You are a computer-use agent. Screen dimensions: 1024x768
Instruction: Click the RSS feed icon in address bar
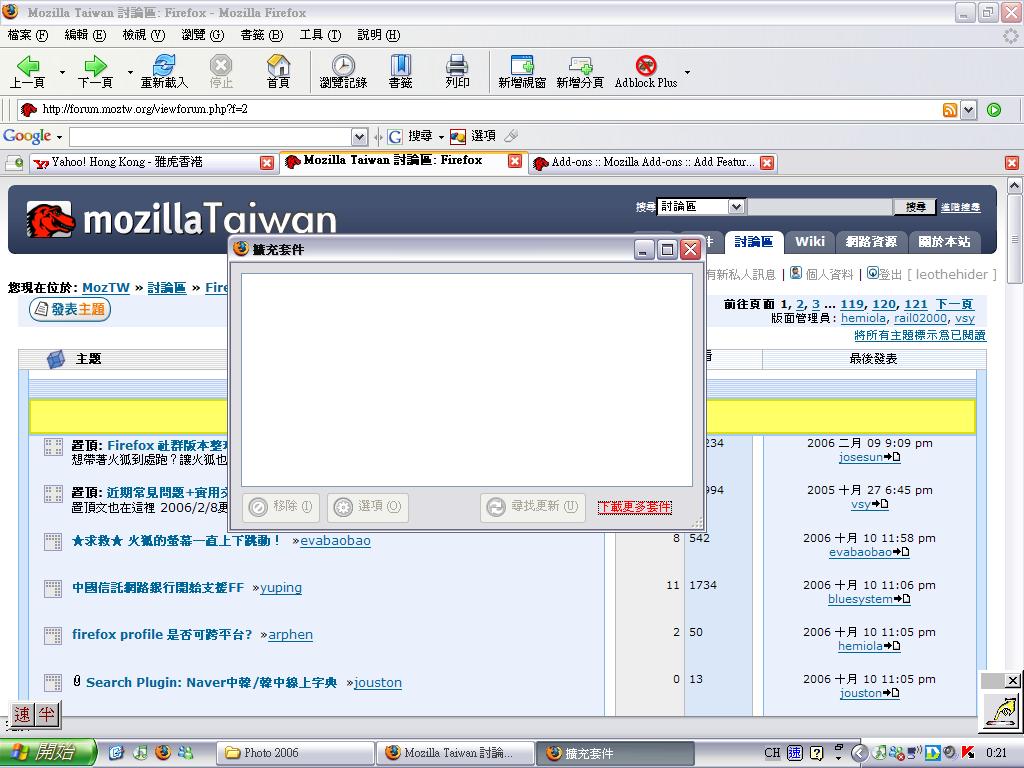950,110
